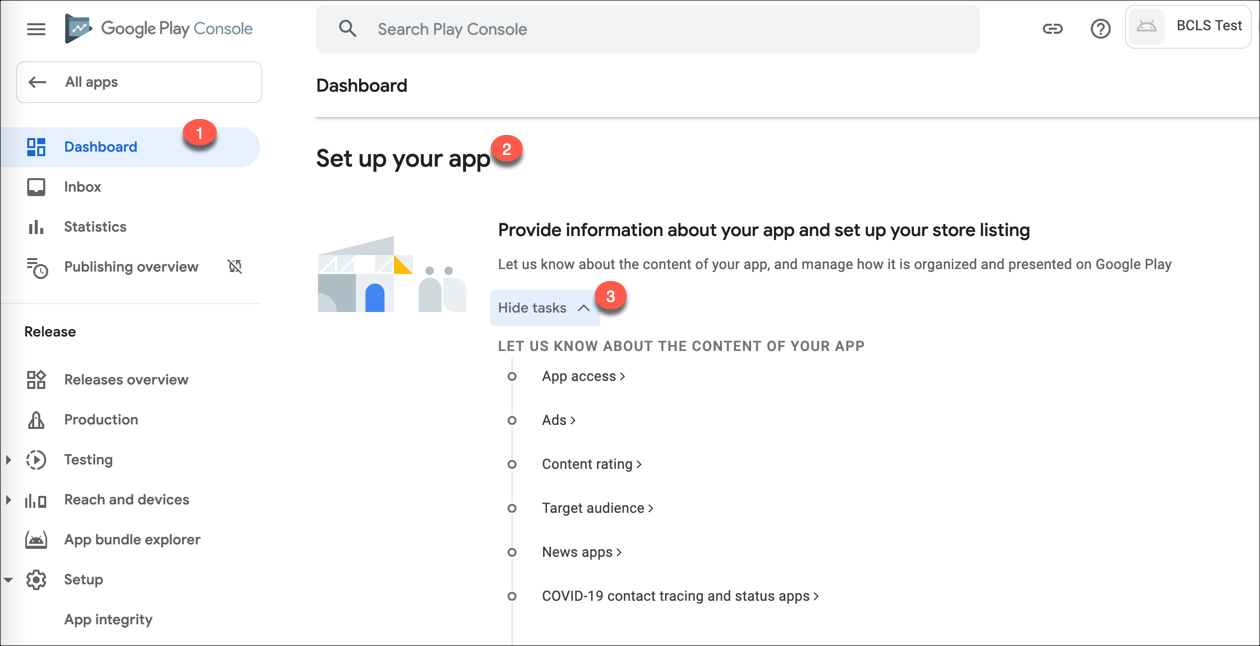The image size is (1260, 646).
Task: Click the Google Play Console logo
Action: click(159, 29)
